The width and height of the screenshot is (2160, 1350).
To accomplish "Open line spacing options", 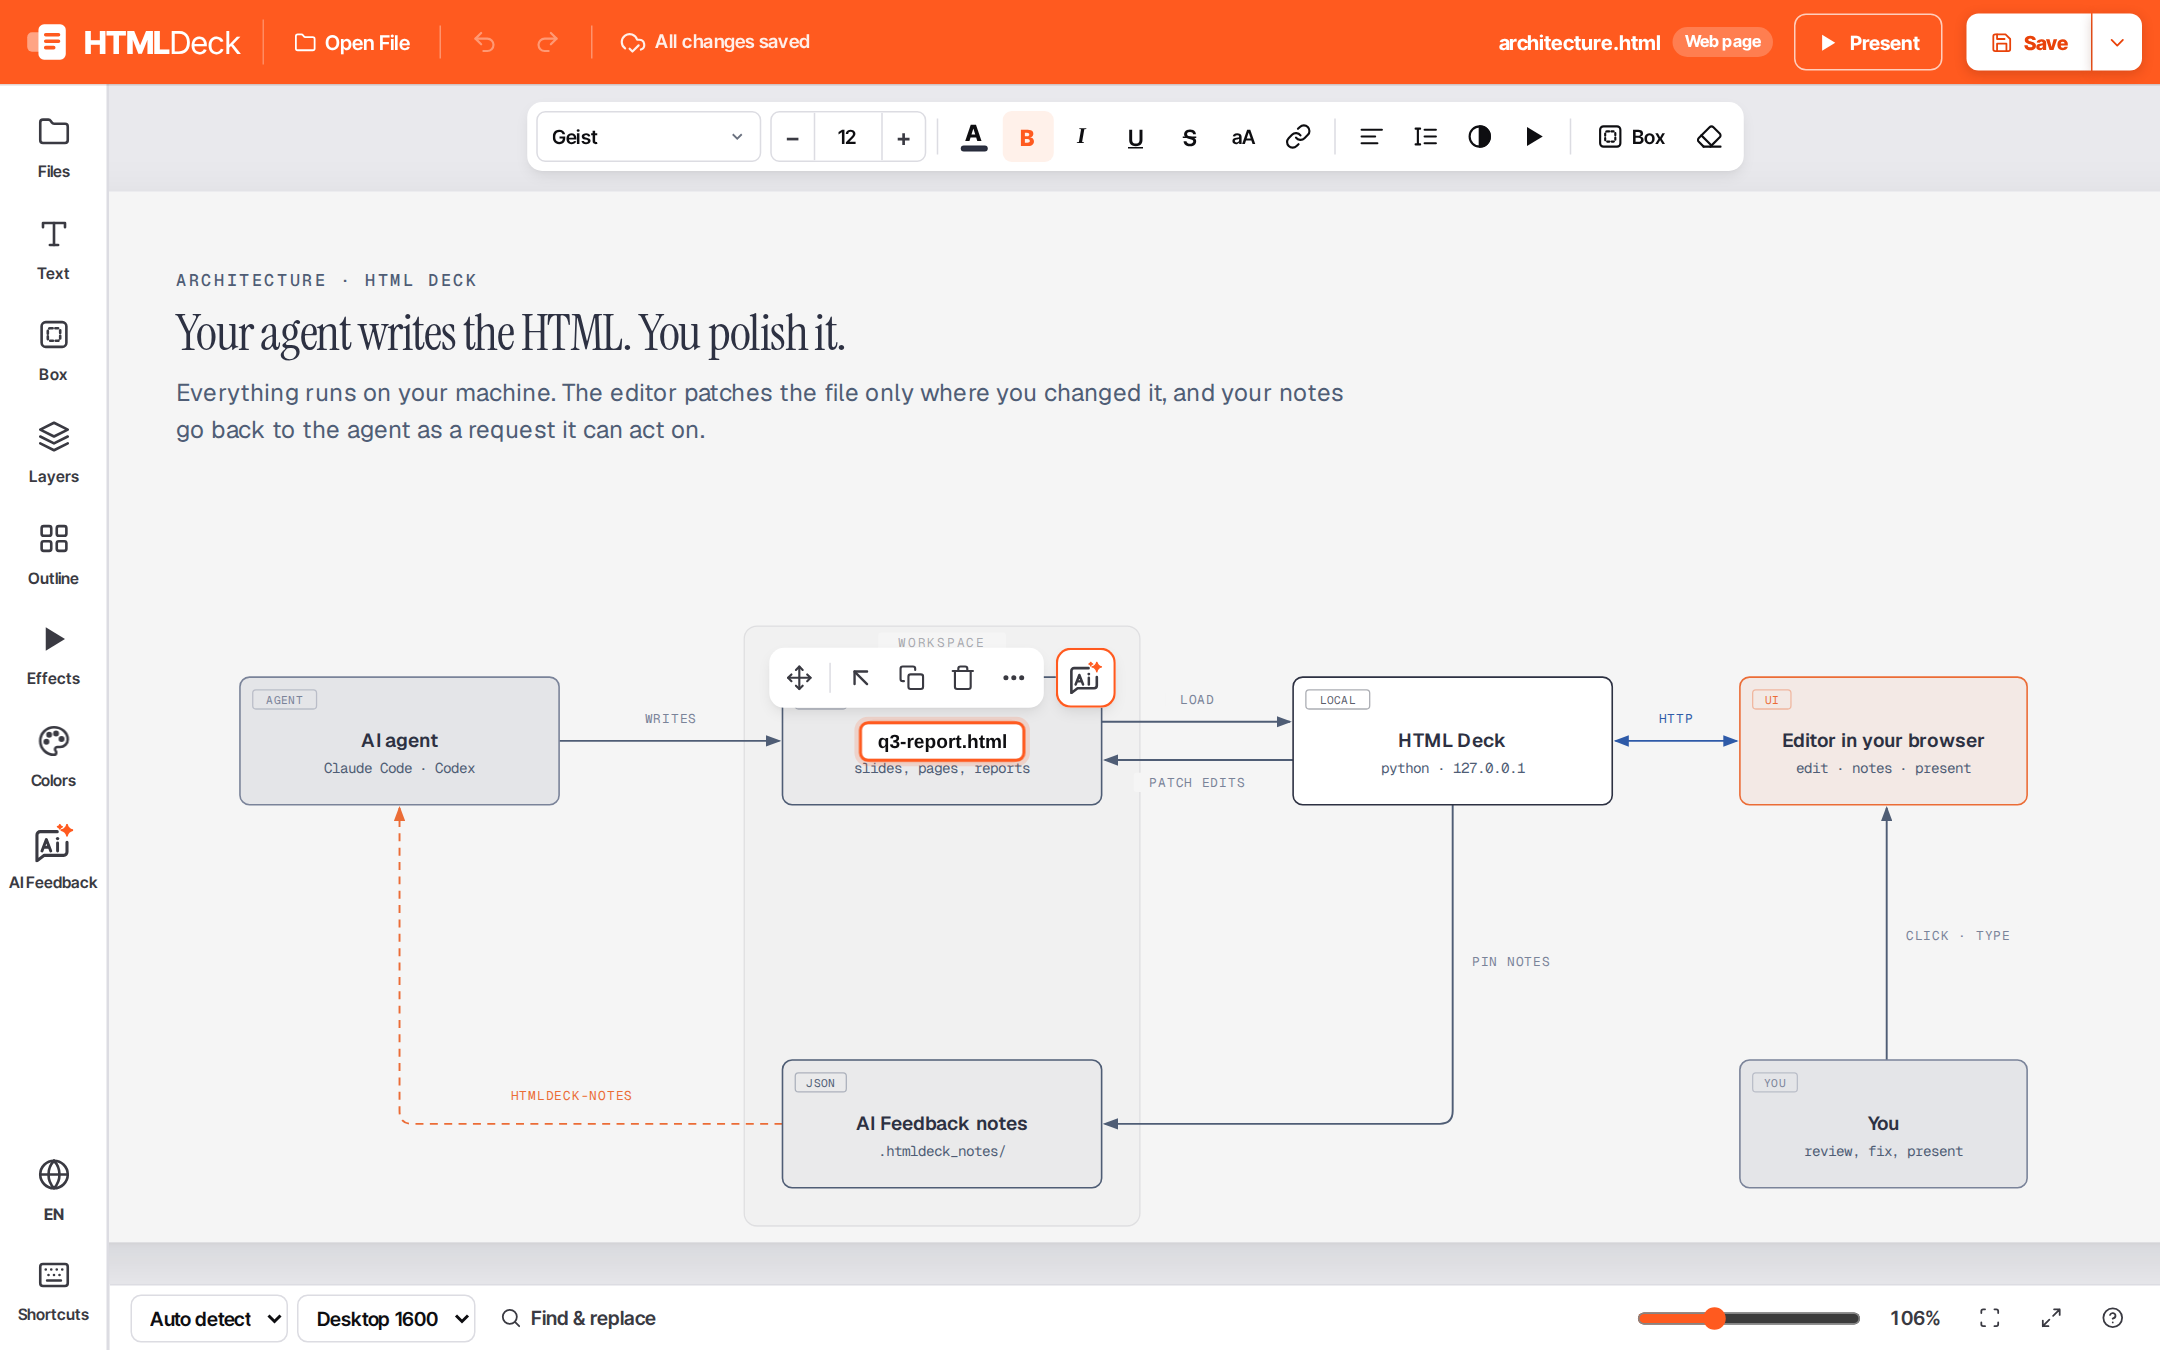I will (x=1425, y=137).
